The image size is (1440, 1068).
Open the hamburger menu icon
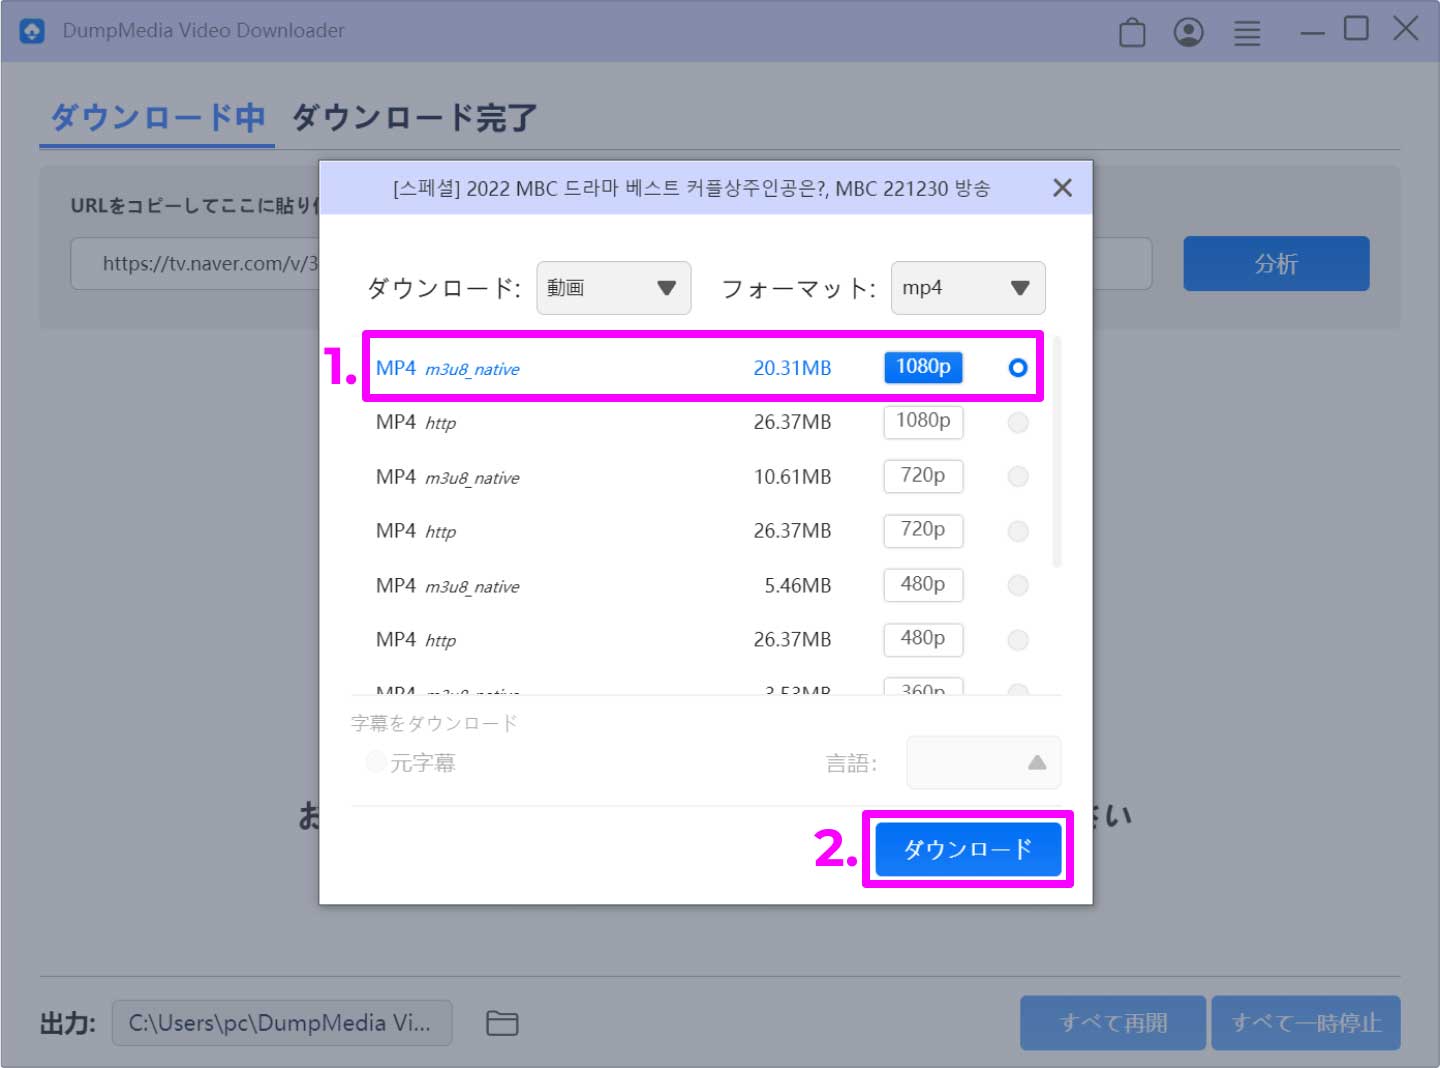click(1247, 33)
